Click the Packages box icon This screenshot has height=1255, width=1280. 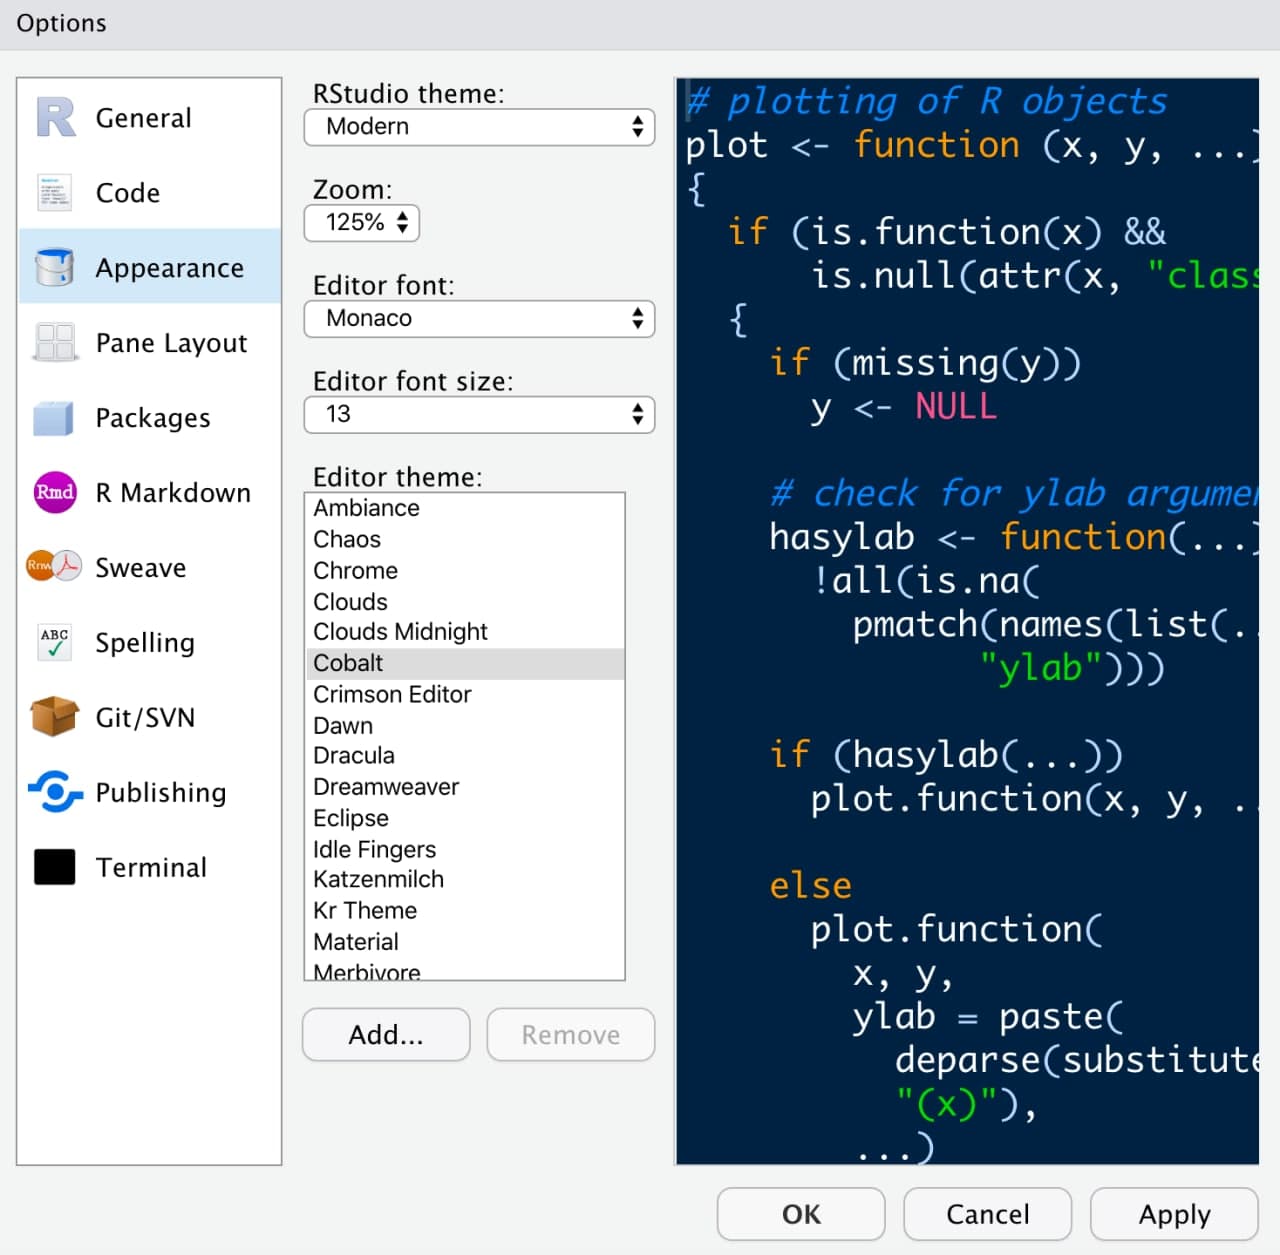(x=54, y=417)
